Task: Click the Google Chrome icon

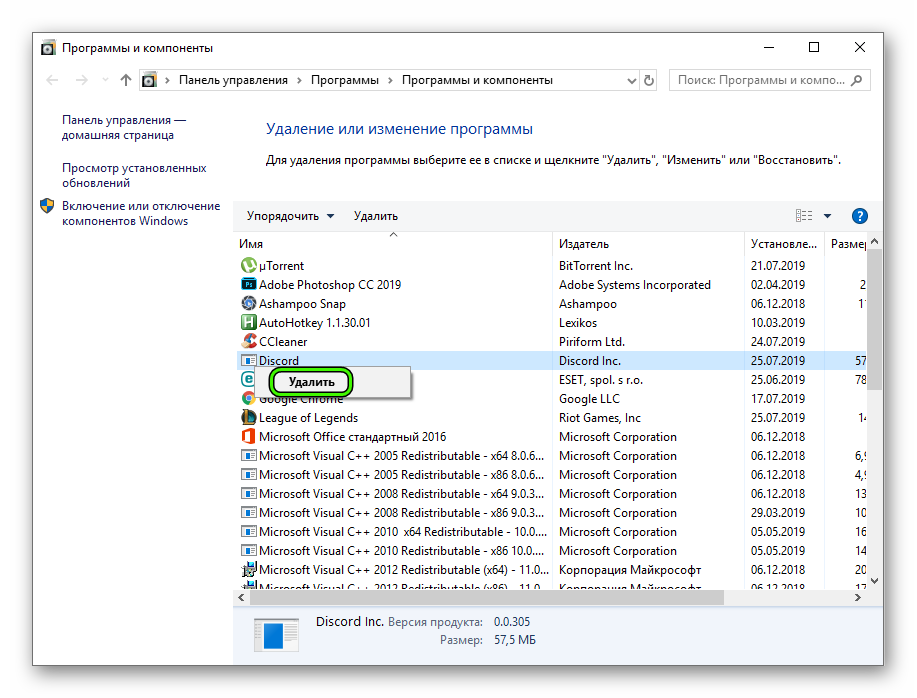Action: (249, 399)
